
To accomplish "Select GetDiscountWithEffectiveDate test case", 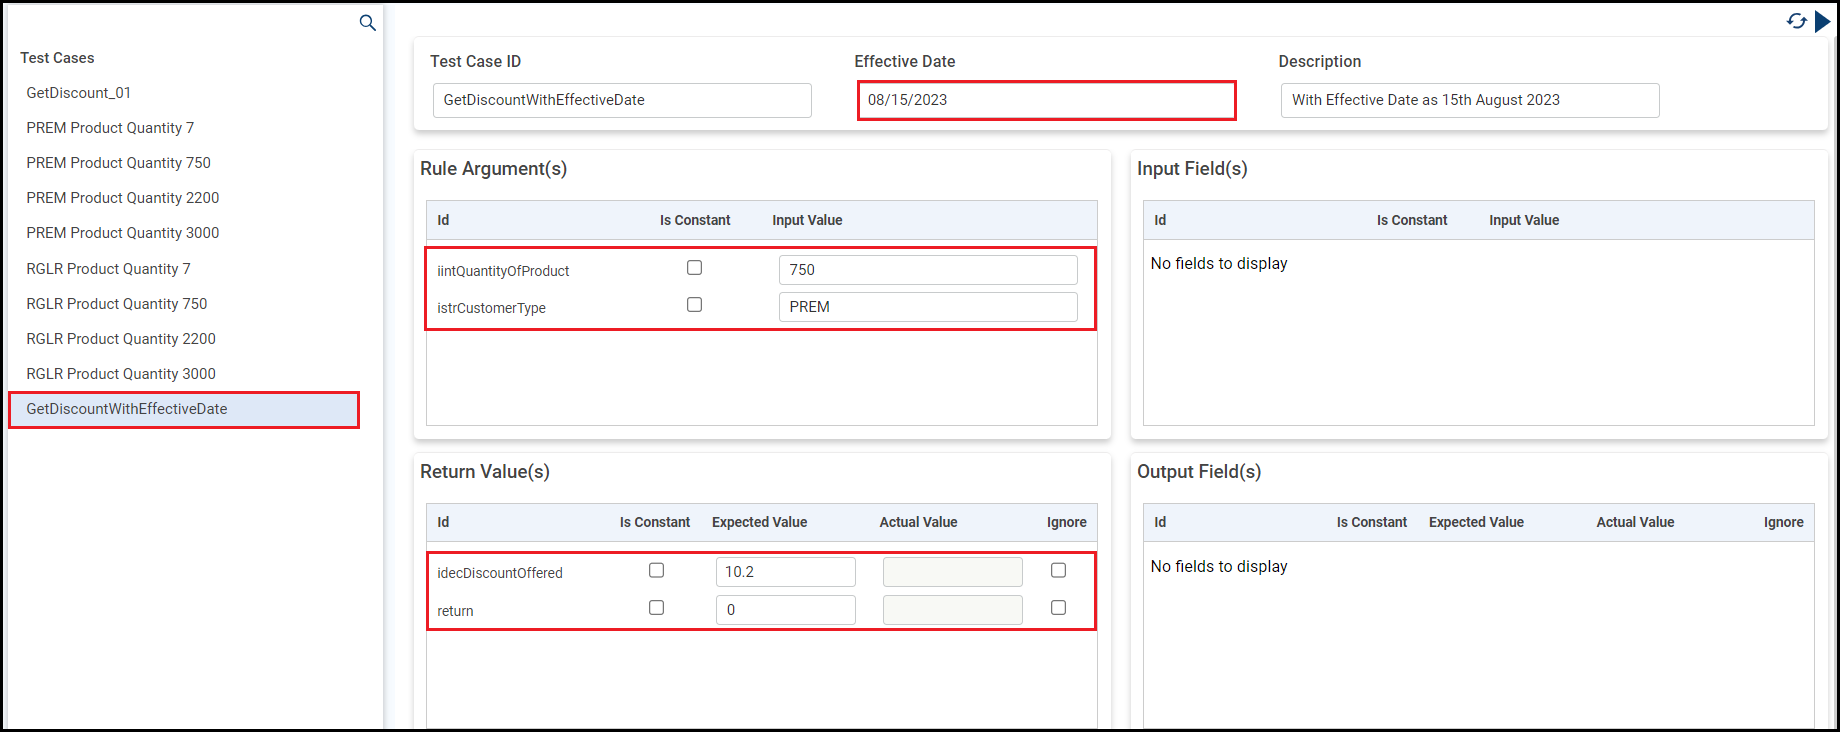I will (127, 409).
